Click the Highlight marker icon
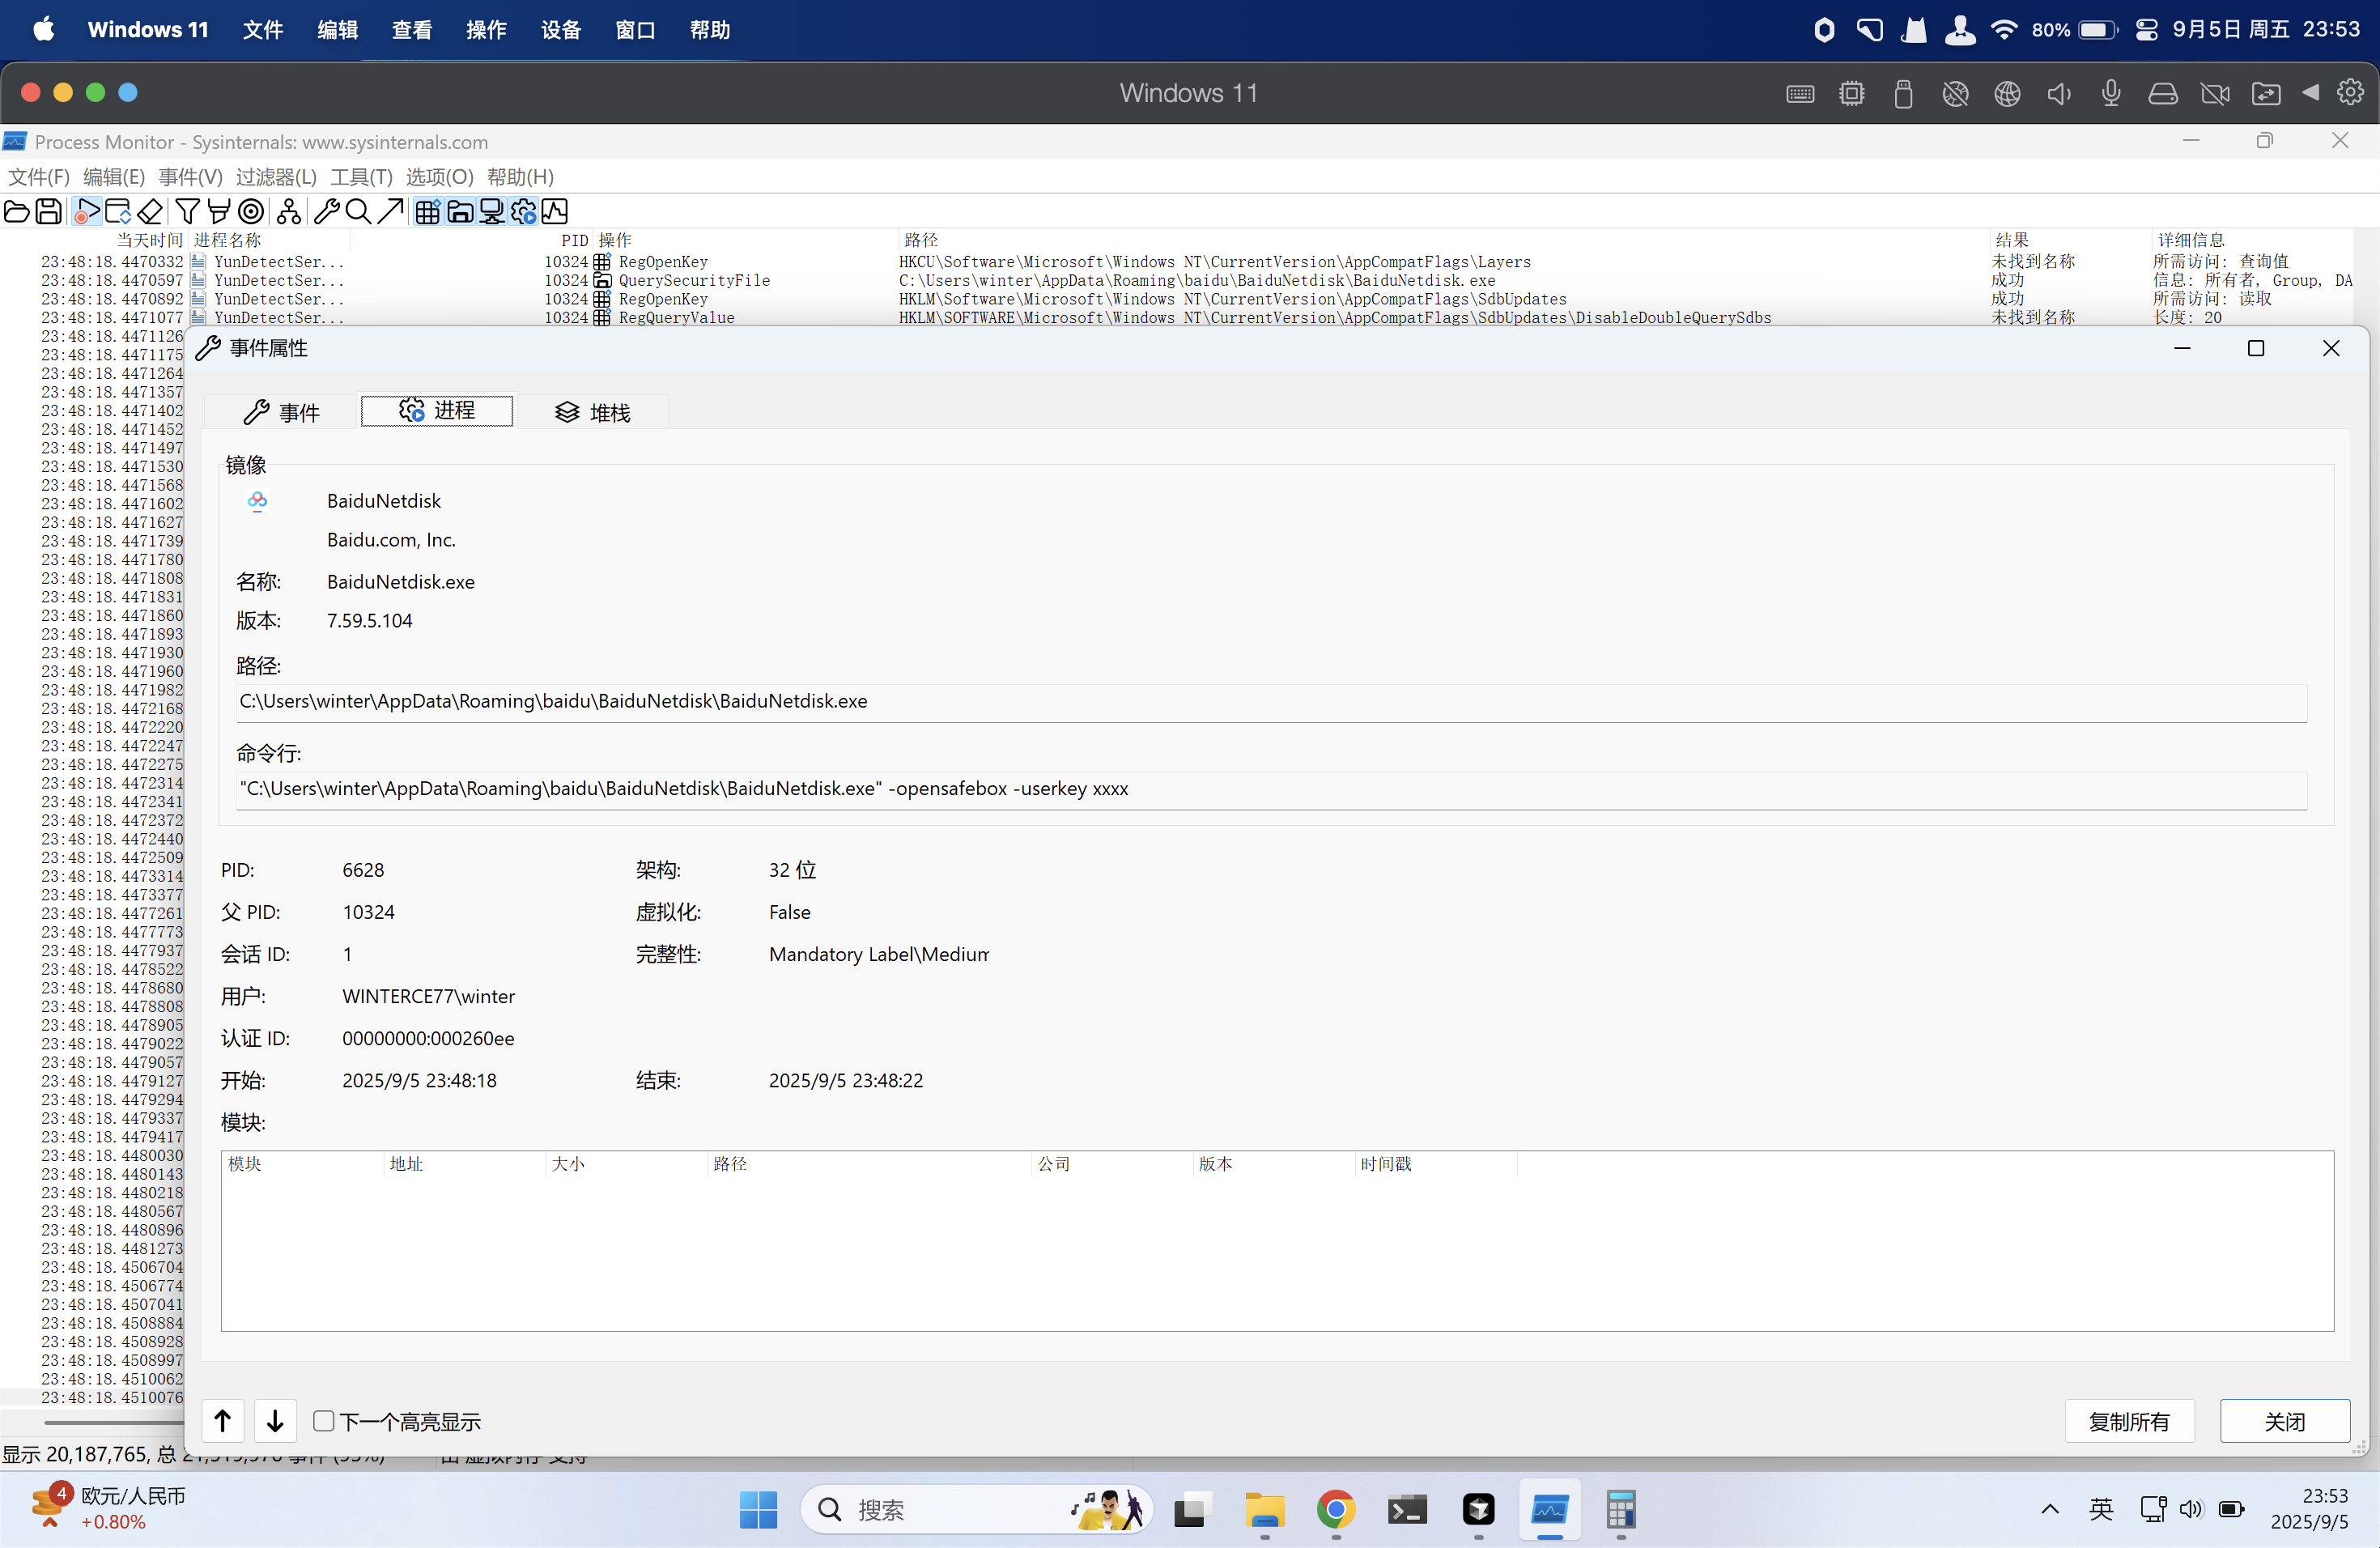This screenshot has width=2380, height=1548. coord(218,211)
